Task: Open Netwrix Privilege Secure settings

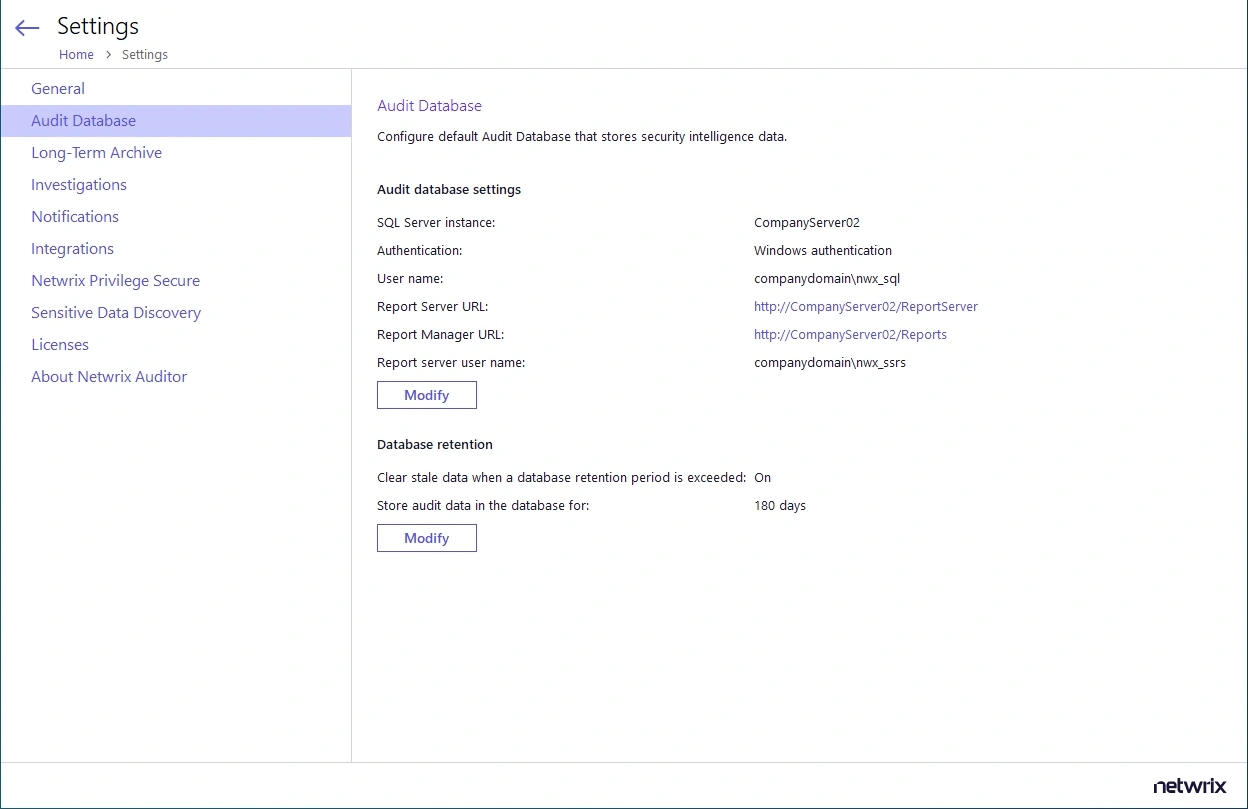Action: click(x=115, y=280)
